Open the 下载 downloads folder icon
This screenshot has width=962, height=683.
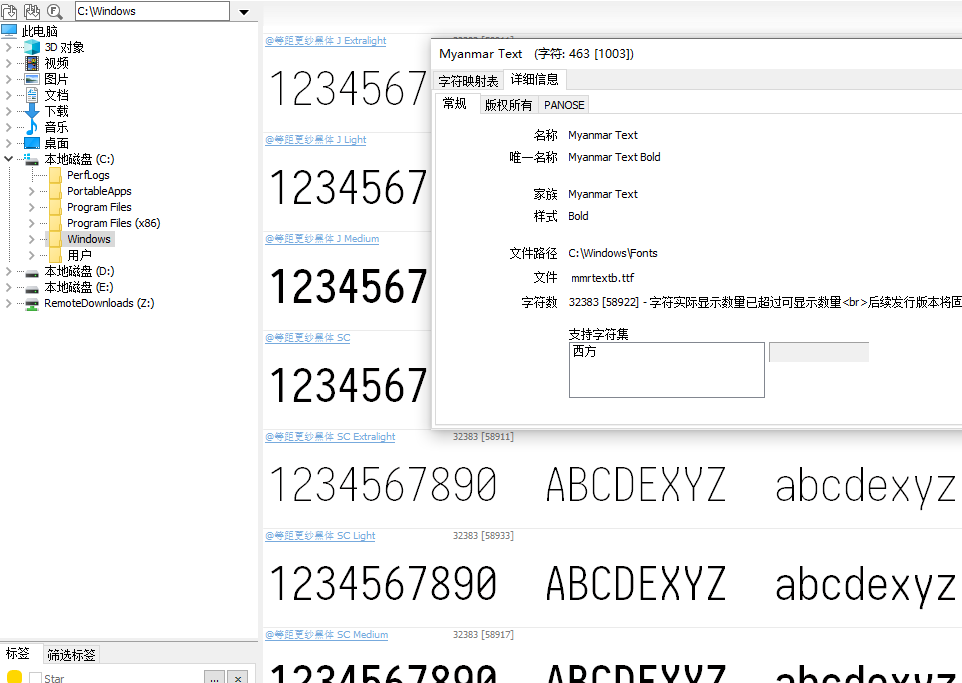pyautogui.click(x=32, y=111)
